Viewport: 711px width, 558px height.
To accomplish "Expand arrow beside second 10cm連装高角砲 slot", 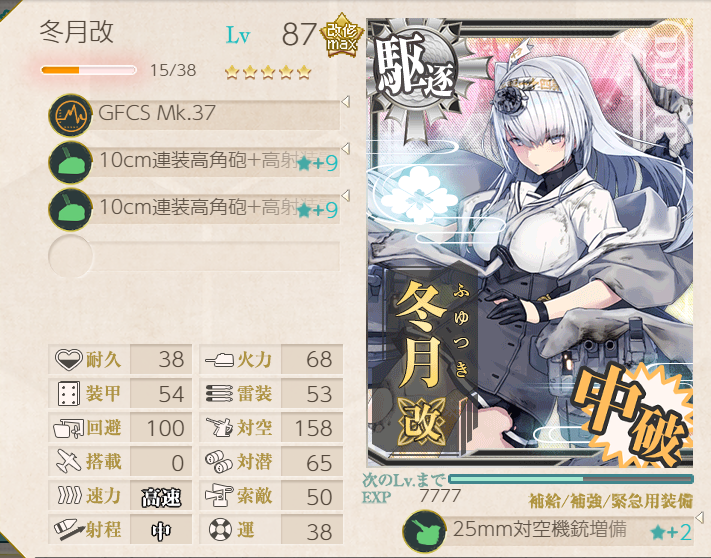I will (x=346, y=196).
